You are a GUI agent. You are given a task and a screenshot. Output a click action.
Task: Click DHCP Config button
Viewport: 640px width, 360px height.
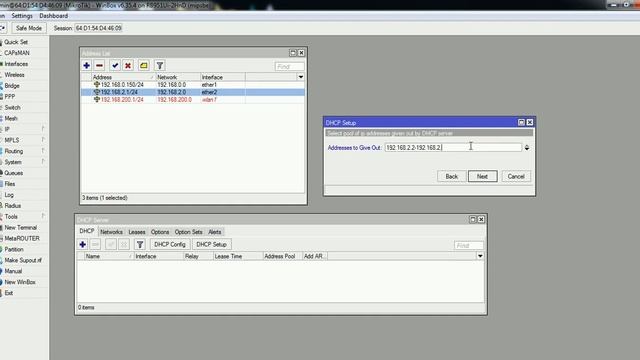point(170,244)
